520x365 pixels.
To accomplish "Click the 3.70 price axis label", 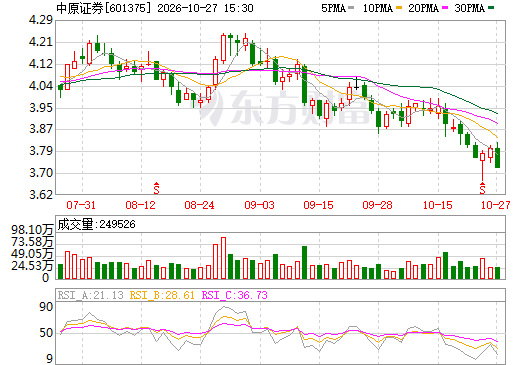I will coord(41,173).
